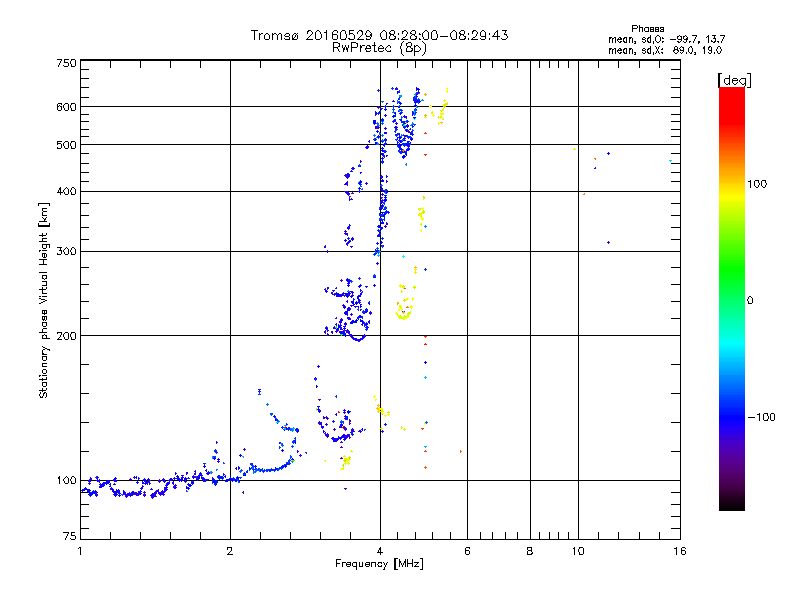Click the '[deg]' colorbar unit label

point(734,80)
